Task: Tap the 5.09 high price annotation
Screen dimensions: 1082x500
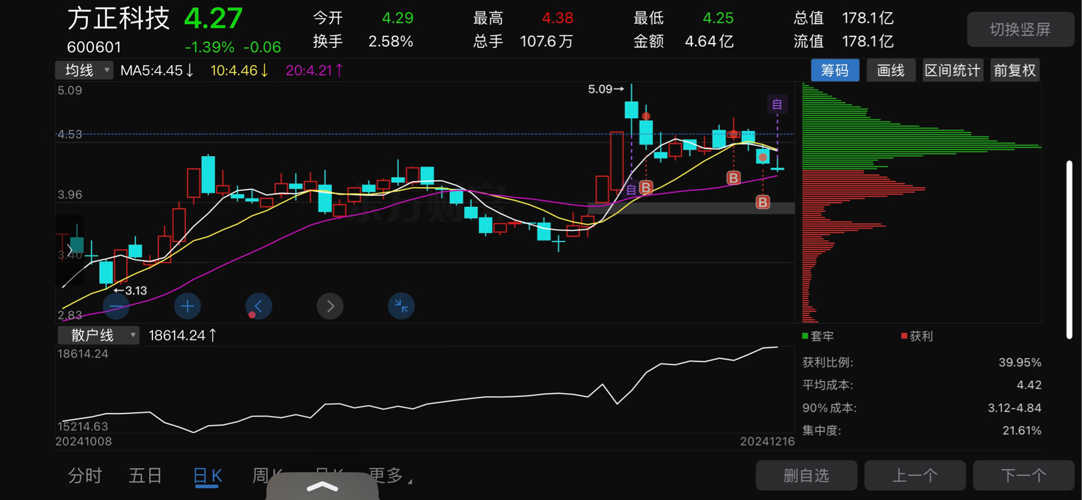Action: [605, 89]
